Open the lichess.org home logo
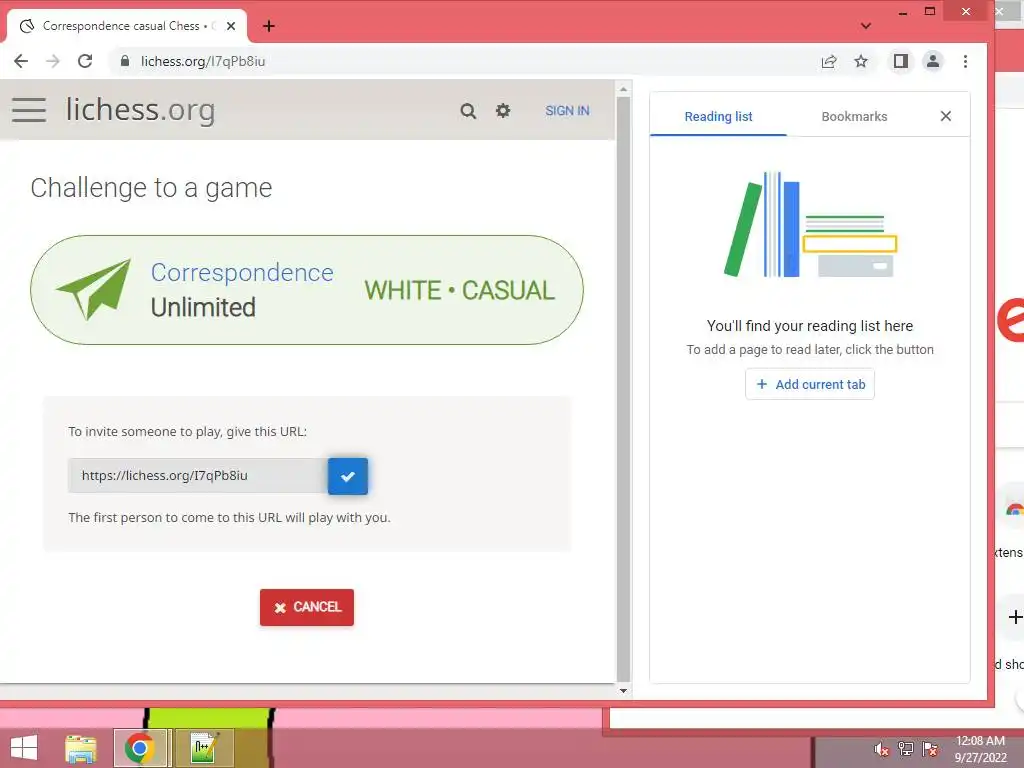This screenshot has width=1024, height=768. pyautogui.click(x=140, y=109)
